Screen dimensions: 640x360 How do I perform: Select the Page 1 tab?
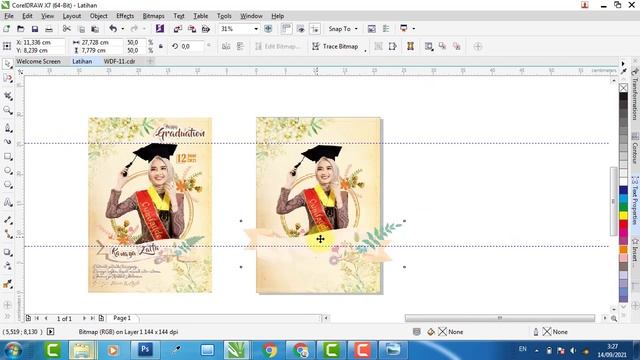122,318
